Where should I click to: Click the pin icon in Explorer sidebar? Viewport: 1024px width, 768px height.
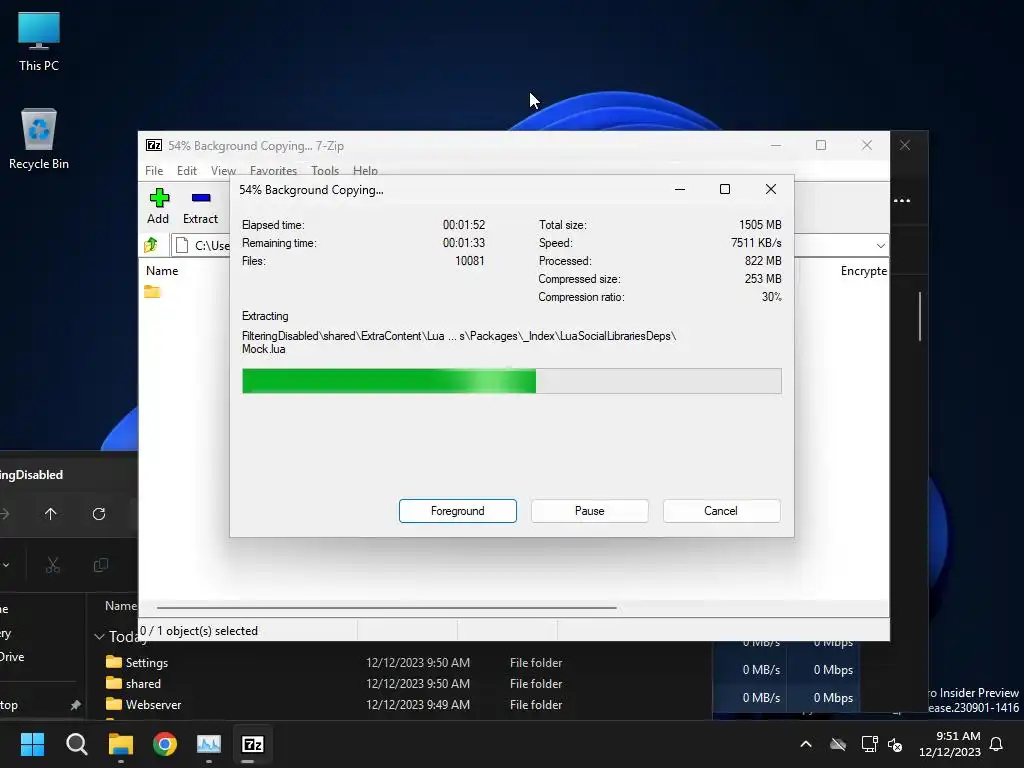tap(76, 705)
